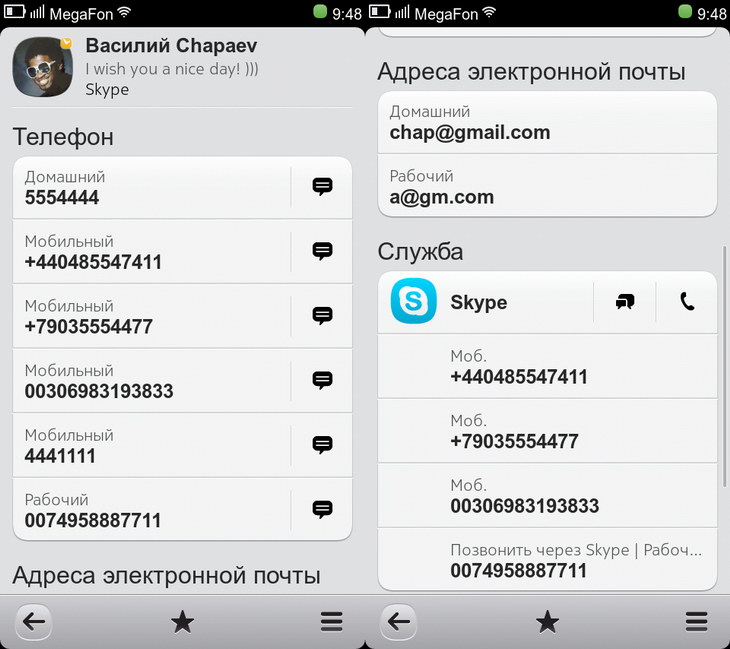The height and width of the screenshot is (649, 730).
Task: Tap MegaFon carrier in right status bar
Action: coord(446,14)
